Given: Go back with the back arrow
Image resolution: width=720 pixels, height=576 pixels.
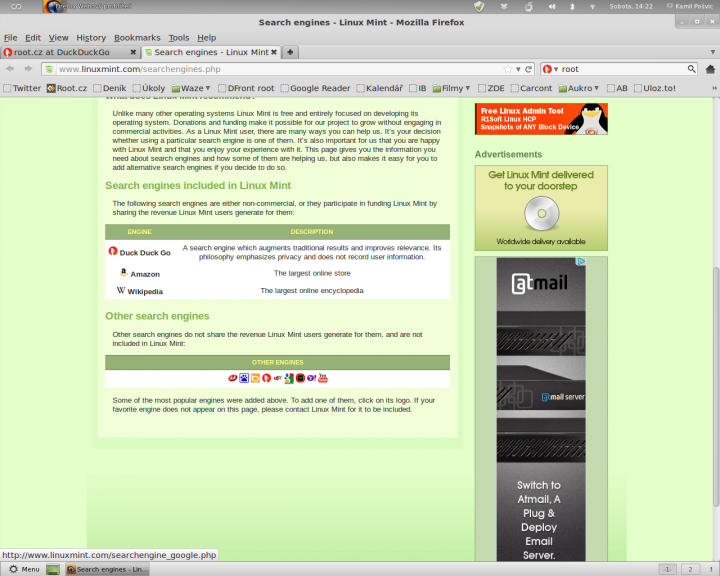Looking at the screenshot, I should (10, 69).
